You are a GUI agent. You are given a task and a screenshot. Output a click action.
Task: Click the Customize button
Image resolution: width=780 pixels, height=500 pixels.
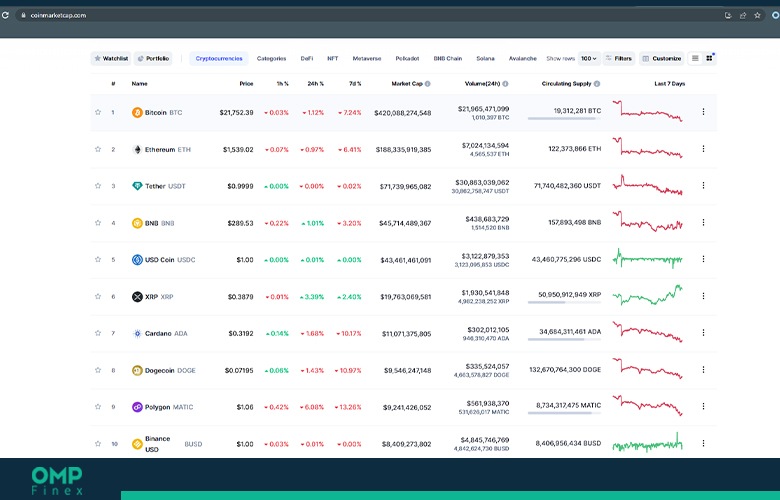tap(662, 58)
